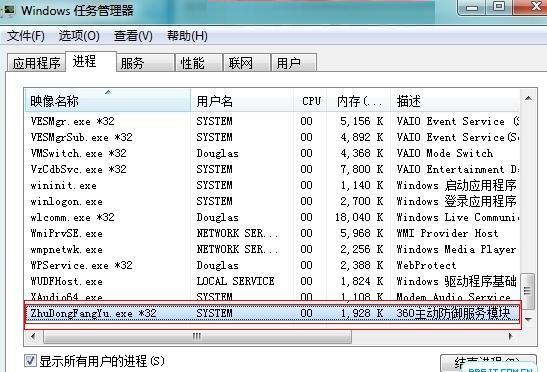
Task: Click the VAIO Mode Switch description
Action: point(445,153)
